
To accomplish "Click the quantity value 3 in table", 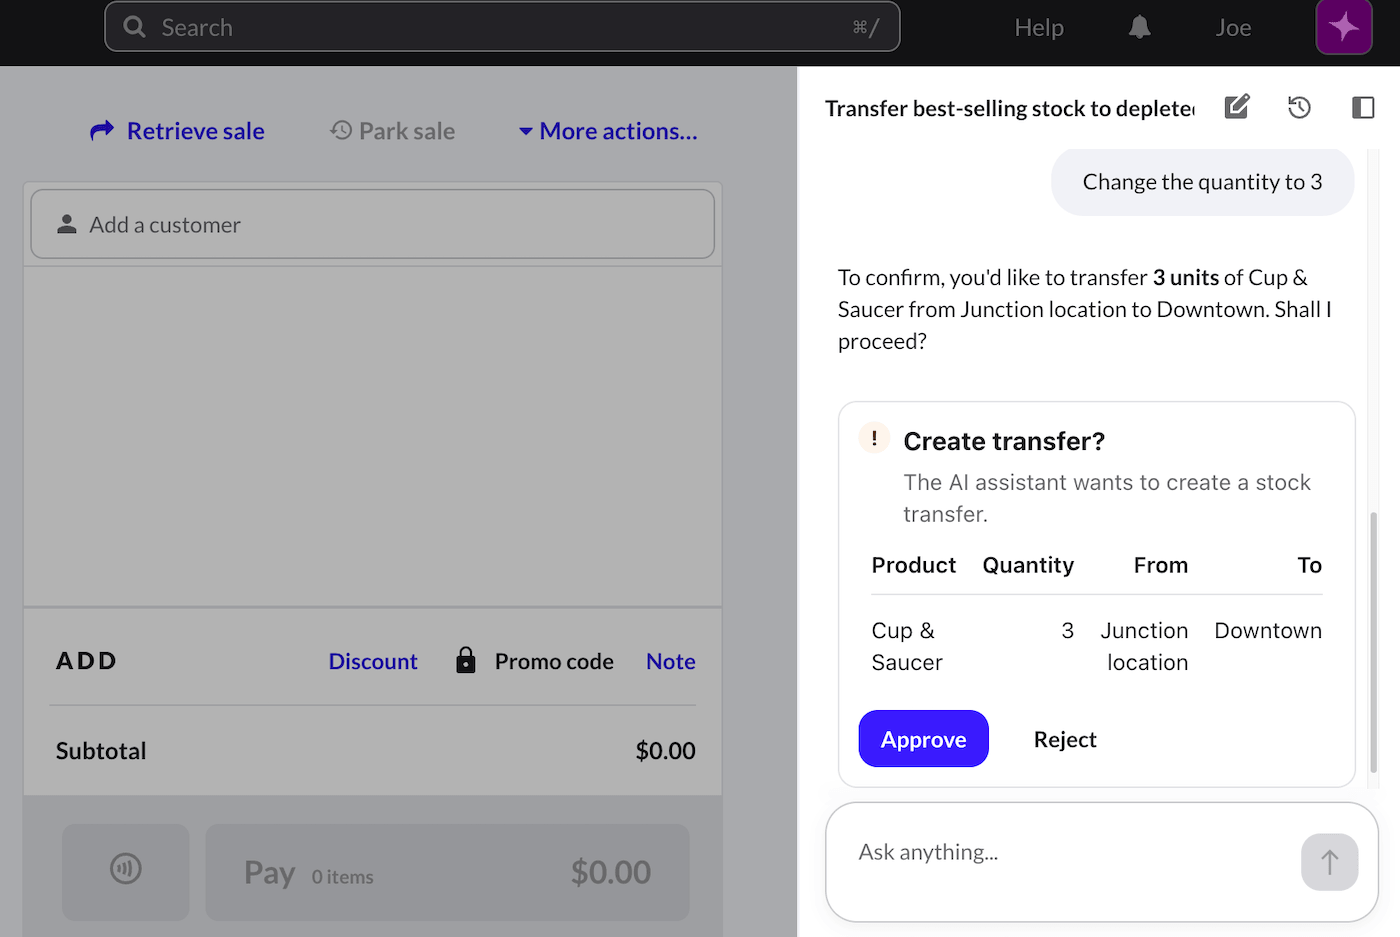I will 1068,631.
